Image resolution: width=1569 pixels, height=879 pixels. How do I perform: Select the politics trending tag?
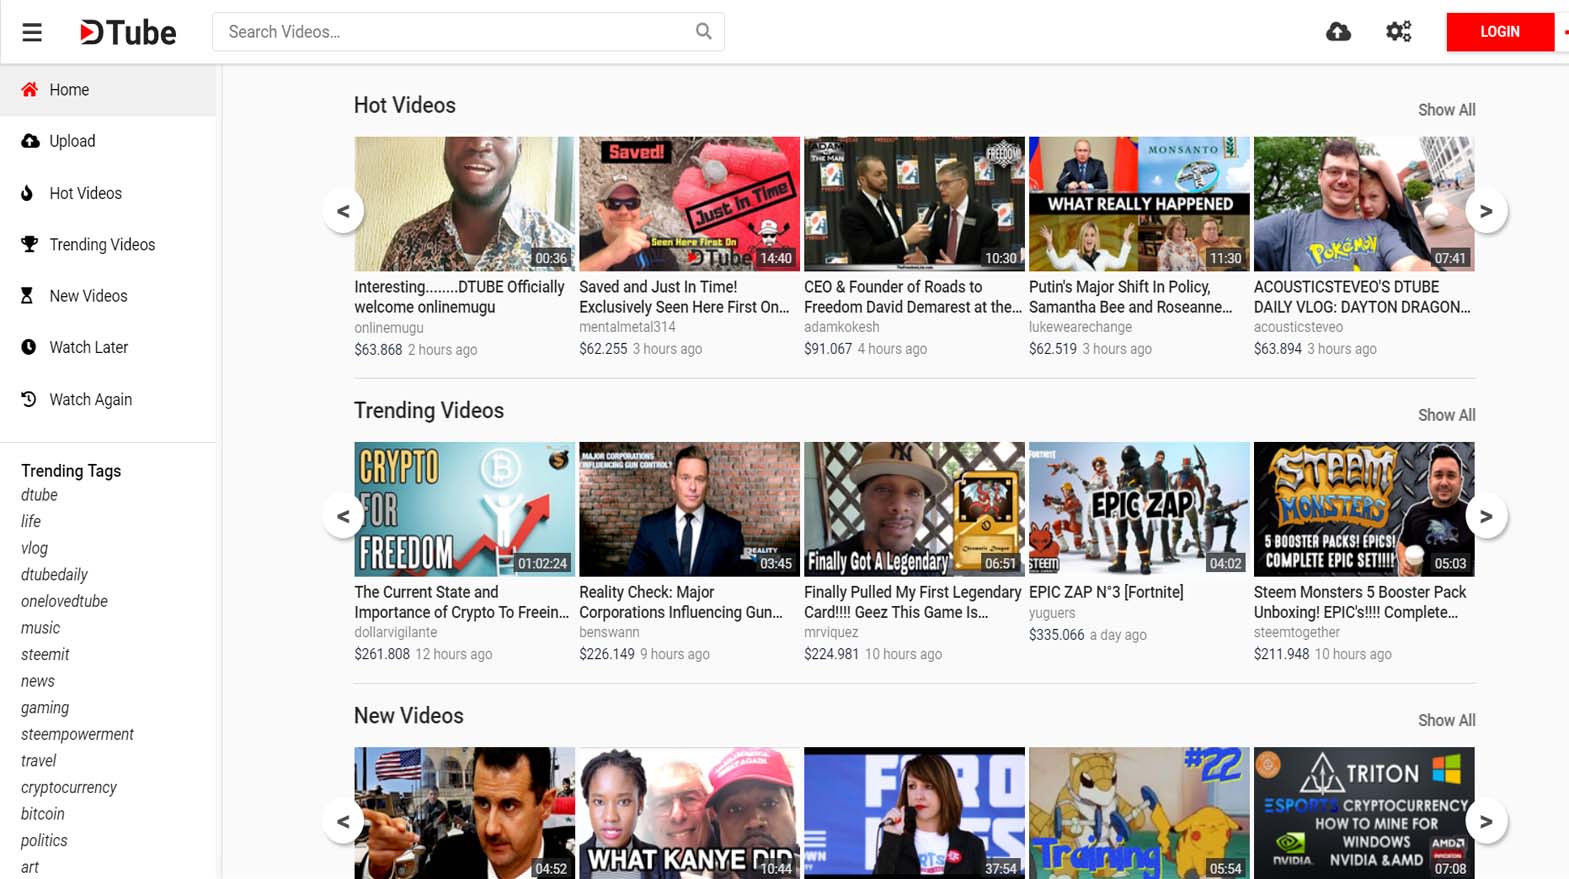(44, 840)
